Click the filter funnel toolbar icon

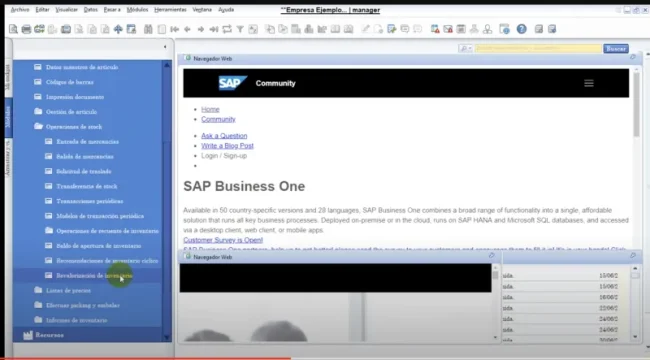240,29
